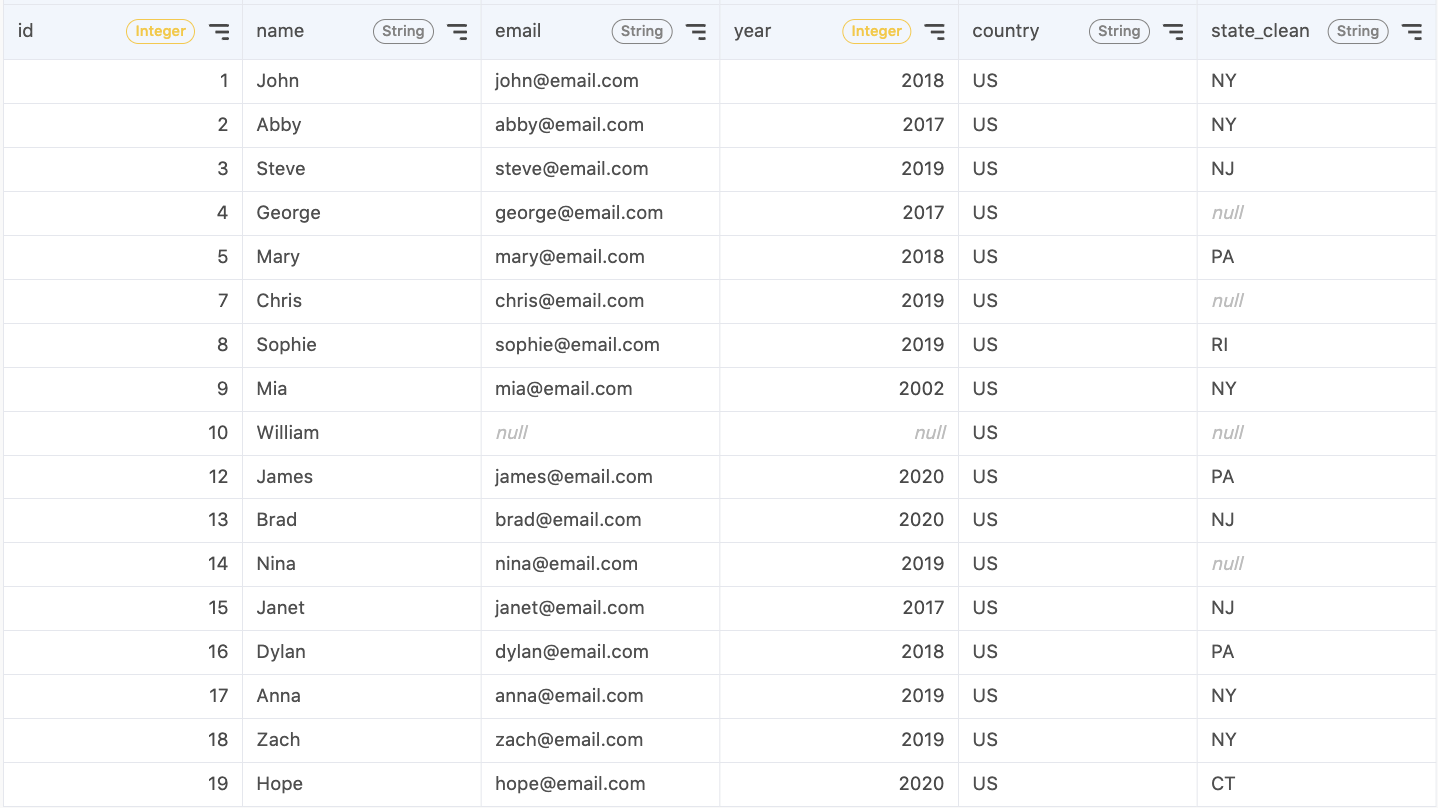This screenshot has height=808, width=1438.
Task: Select the email james@email.com
Action: click(x=574, y=477)
